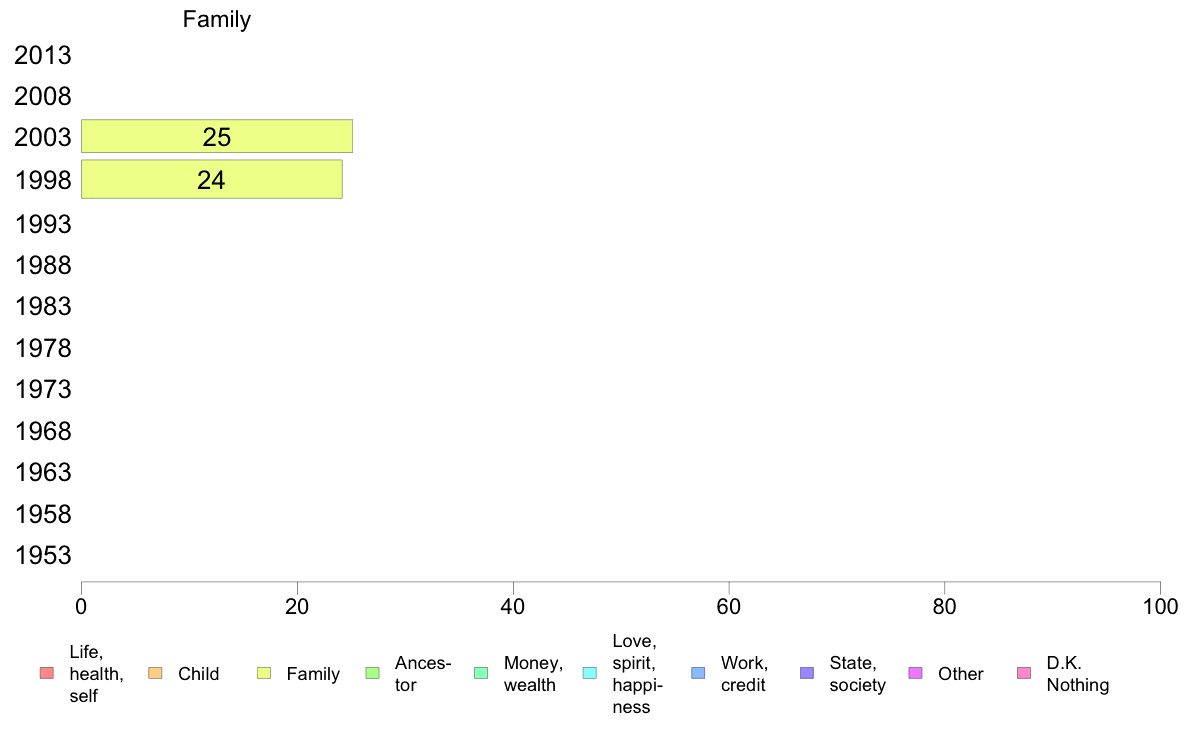
Task: Click the 1953 year label
Action: pyautogui.click(x=43, y=556)
